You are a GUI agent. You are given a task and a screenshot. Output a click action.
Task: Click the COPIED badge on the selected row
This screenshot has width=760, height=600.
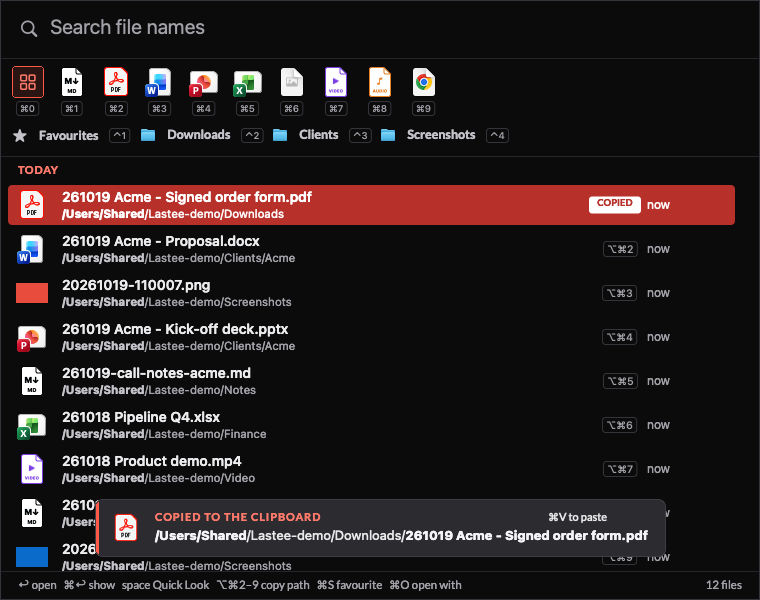click(615, 205)
